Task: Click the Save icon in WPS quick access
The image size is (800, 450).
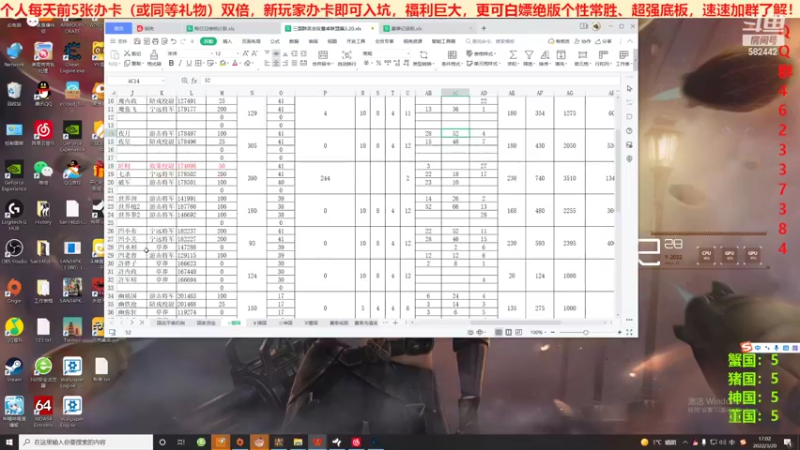Action: [137, 41]
